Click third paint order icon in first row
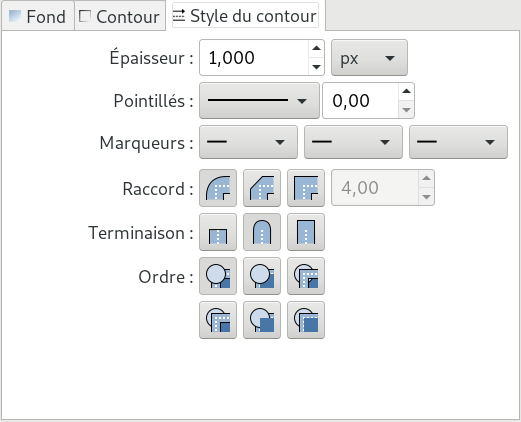This screenshot has width=521, height=422. (x=306, y=276)
